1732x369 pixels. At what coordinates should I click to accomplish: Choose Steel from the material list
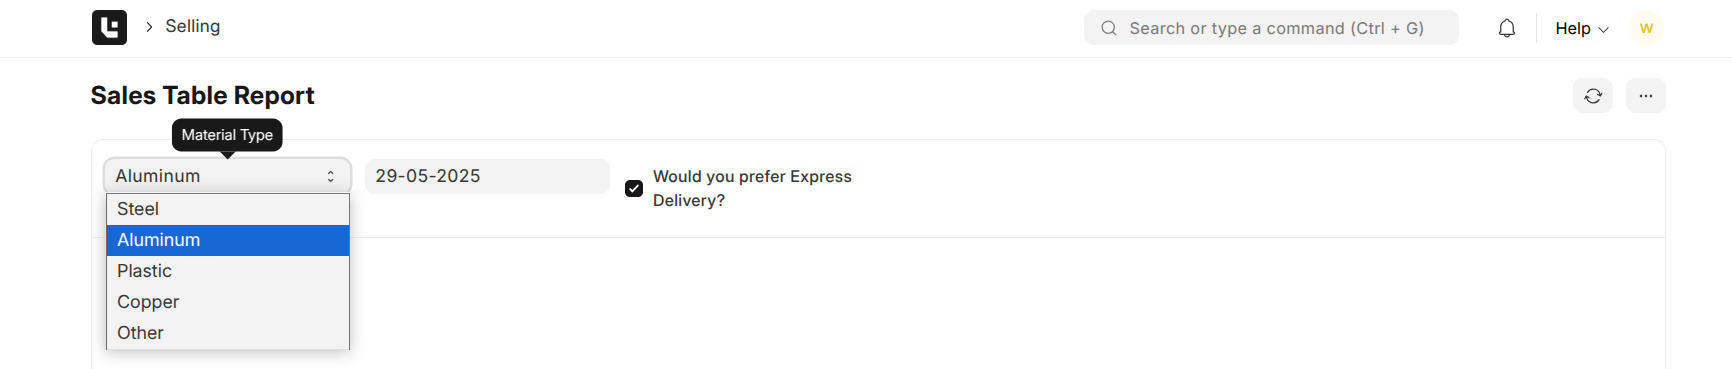[228, 209]
